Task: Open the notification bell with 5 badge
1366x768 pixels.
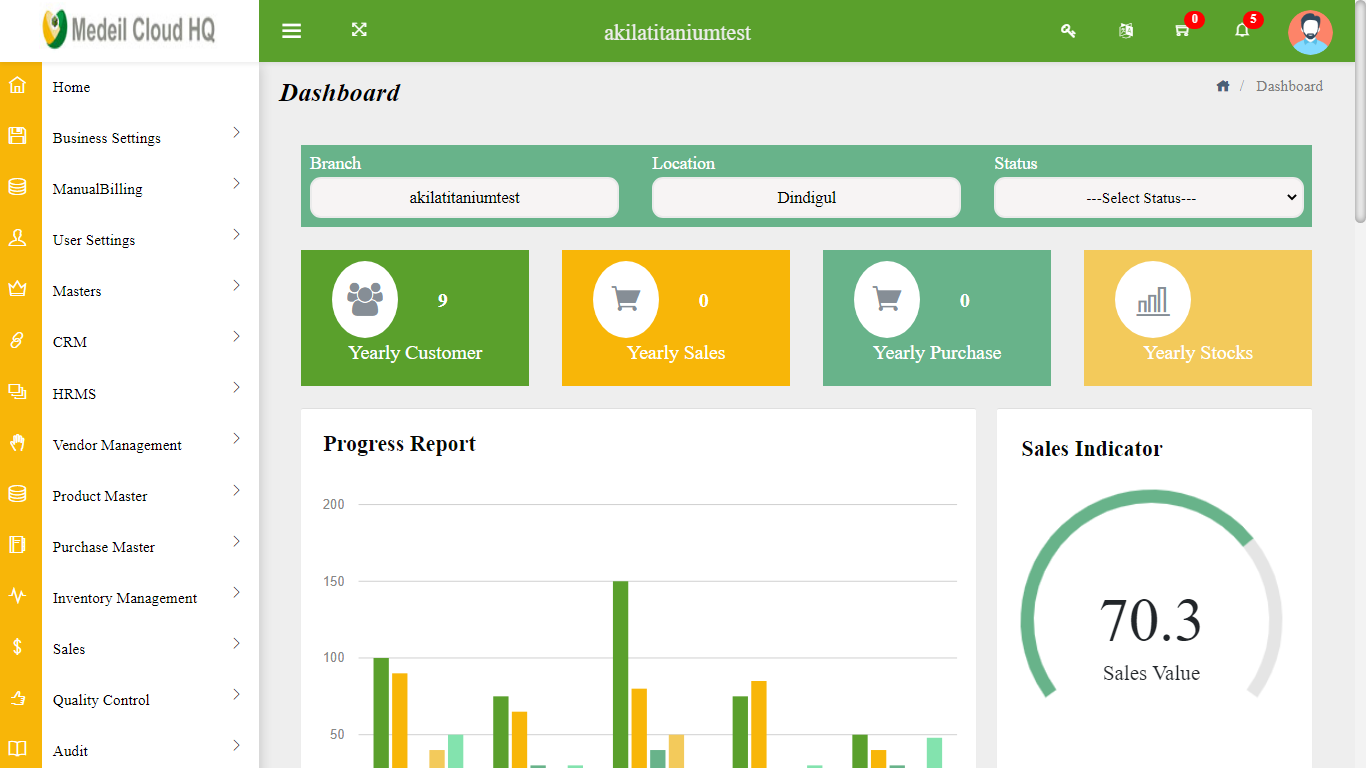Action: pos(1242,30)
